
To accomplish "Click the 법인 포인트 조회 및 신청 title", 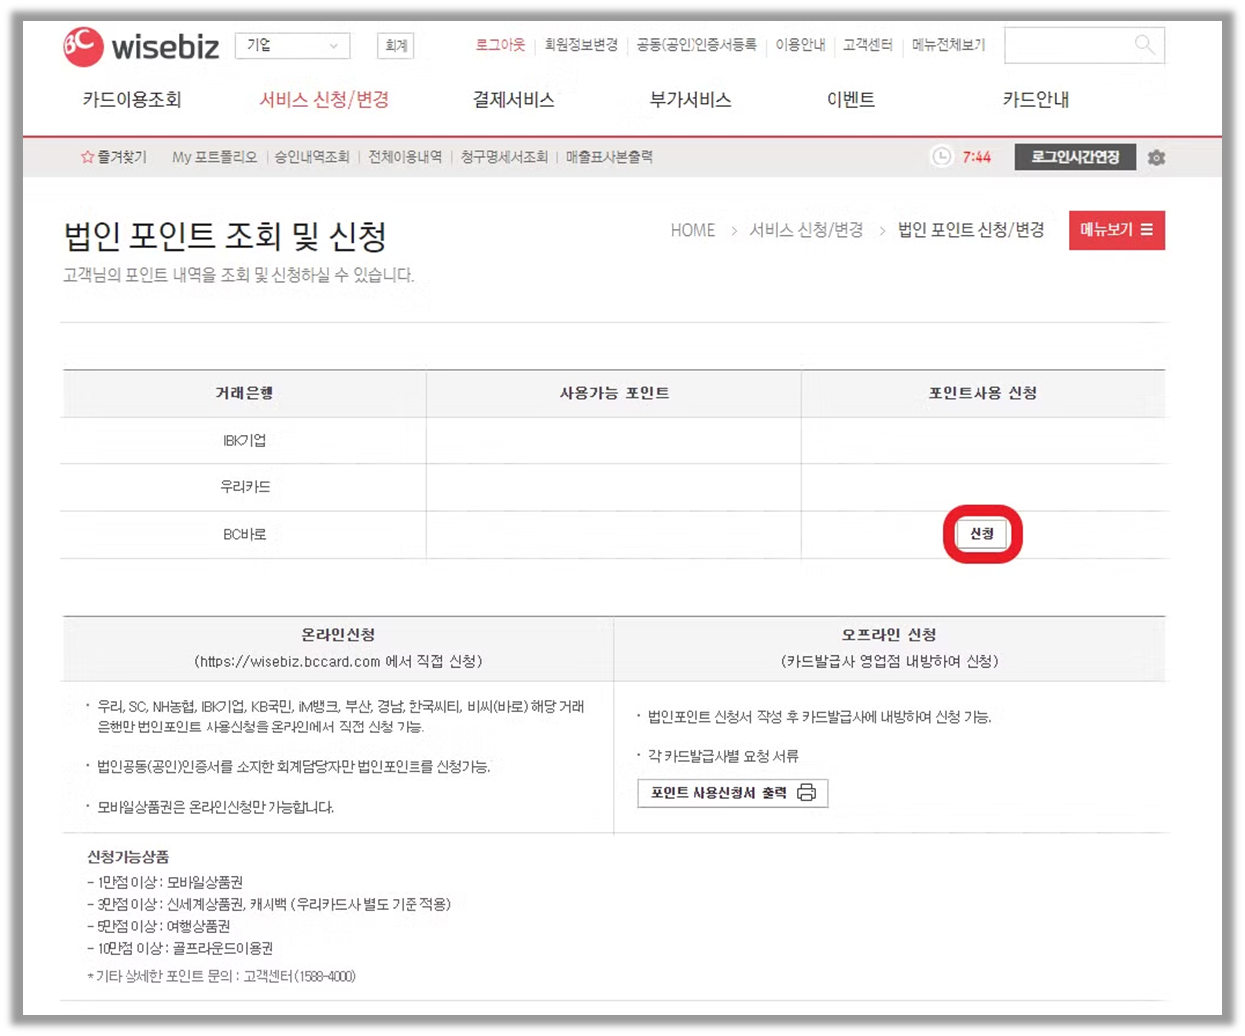I will tap(225, 236).
